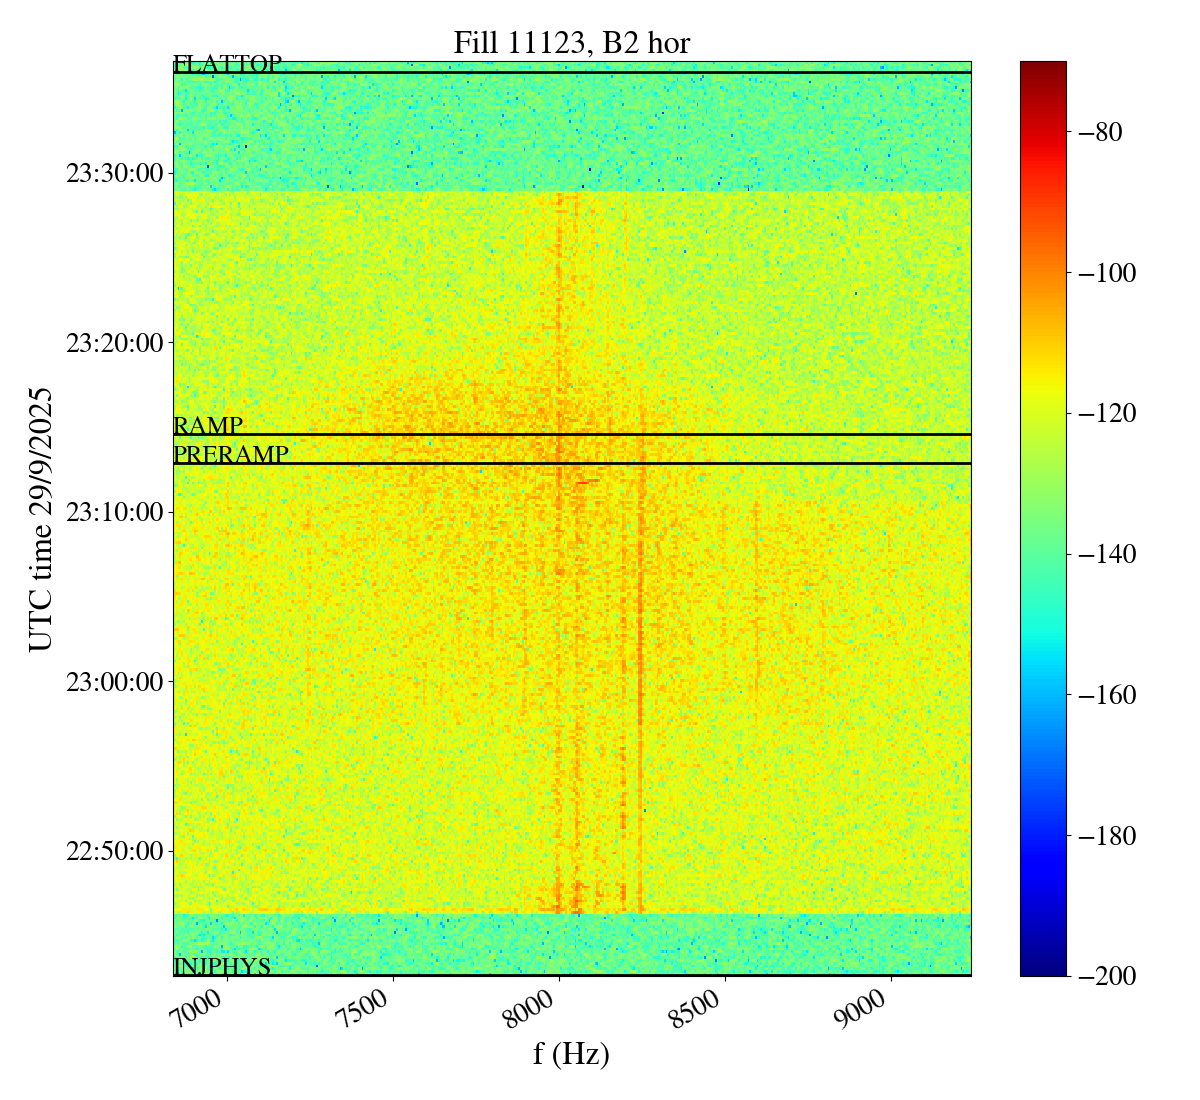Click the 23:30:00 time tick label
The width and height of the screenshot is (1200, 1100).
114,174
